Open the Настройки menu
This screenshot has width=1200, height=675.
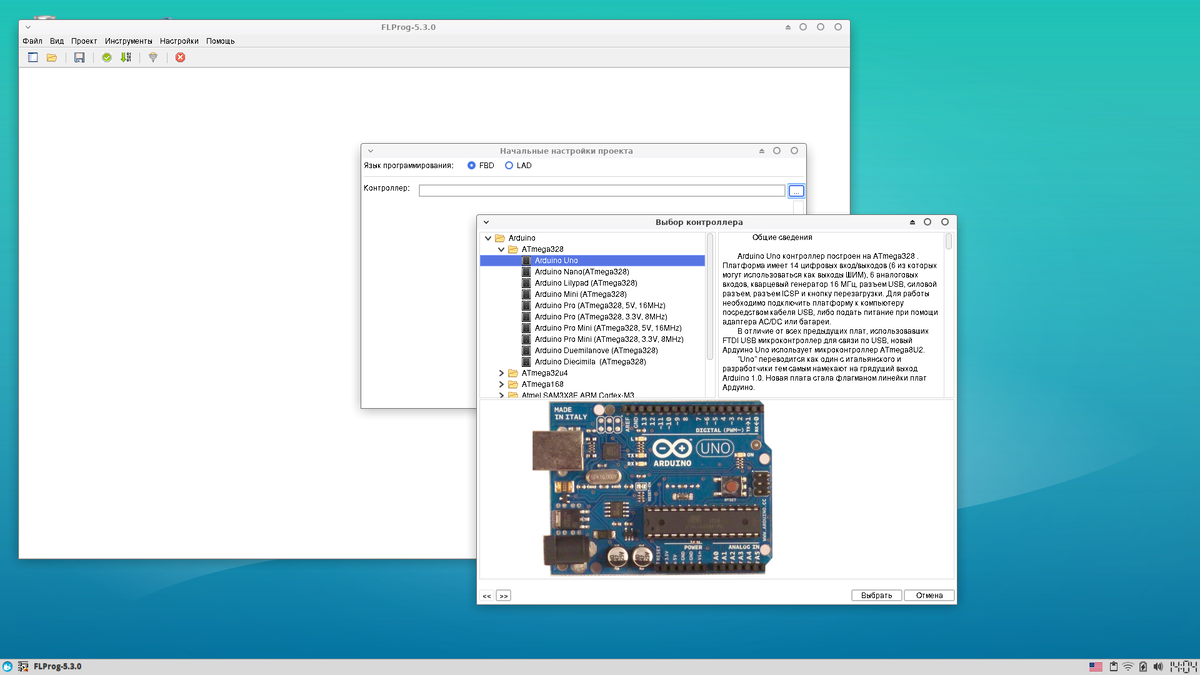pos(179,41)
